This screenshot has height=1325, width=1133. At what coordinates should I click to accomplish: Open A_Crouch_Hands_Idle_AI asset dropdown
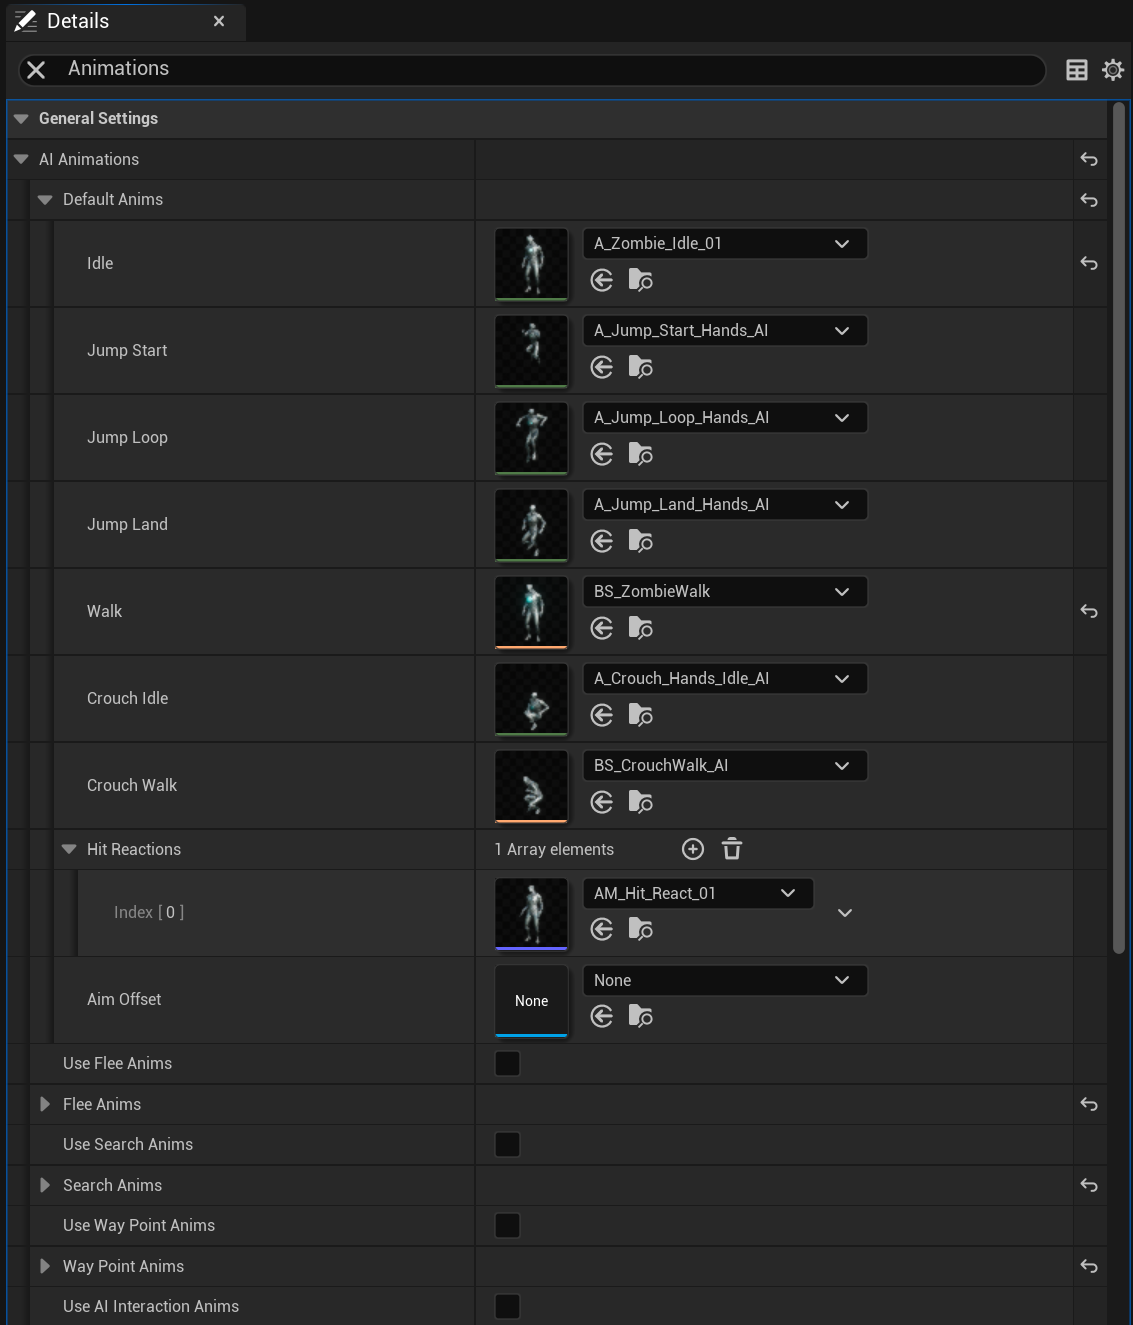pos(725,679)
